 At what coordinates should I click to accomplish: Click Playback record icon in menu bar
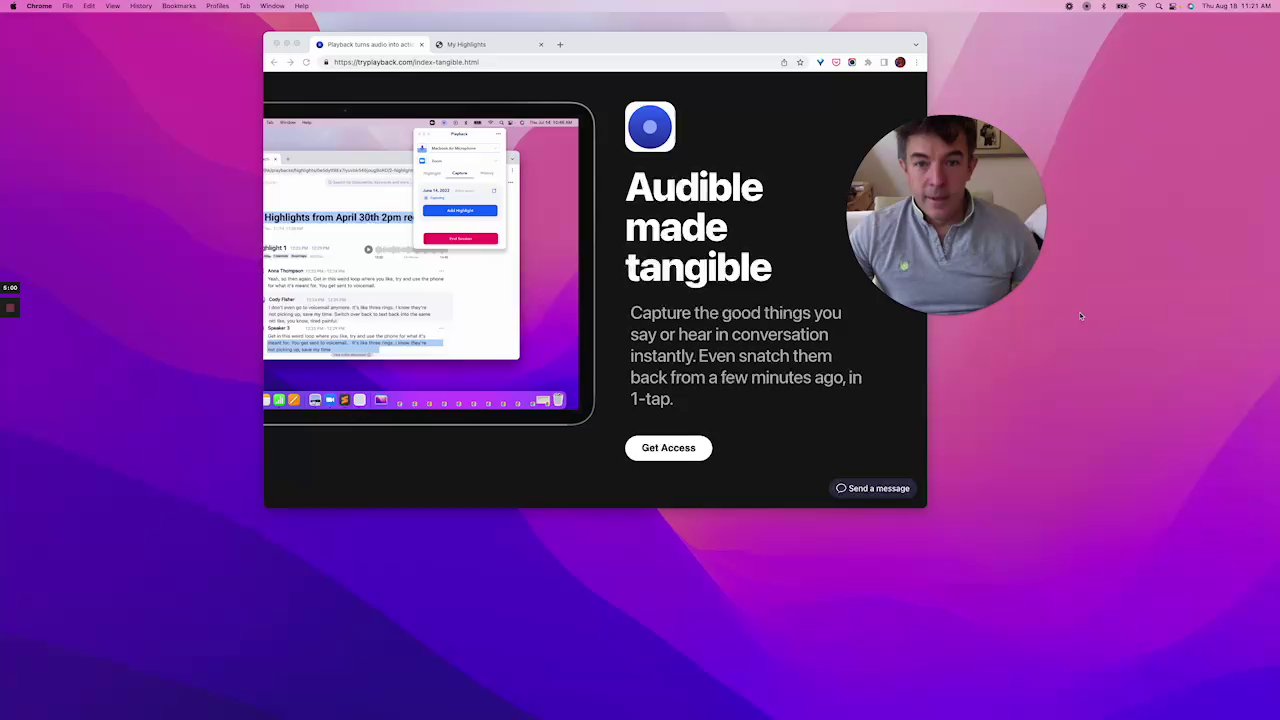[1087, 6]
